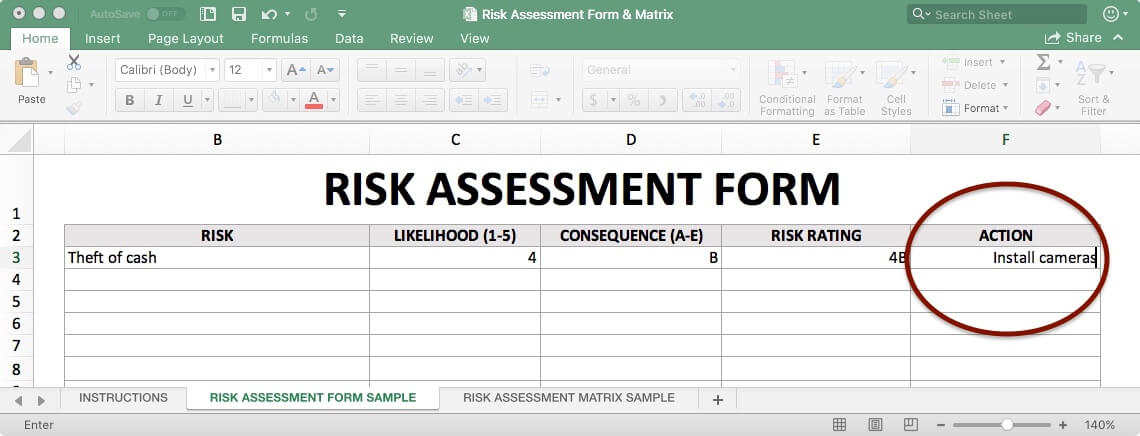This screenshot has width=1140, height=436.
Task: Toggle bold formatting
Action: click(130, 100)
